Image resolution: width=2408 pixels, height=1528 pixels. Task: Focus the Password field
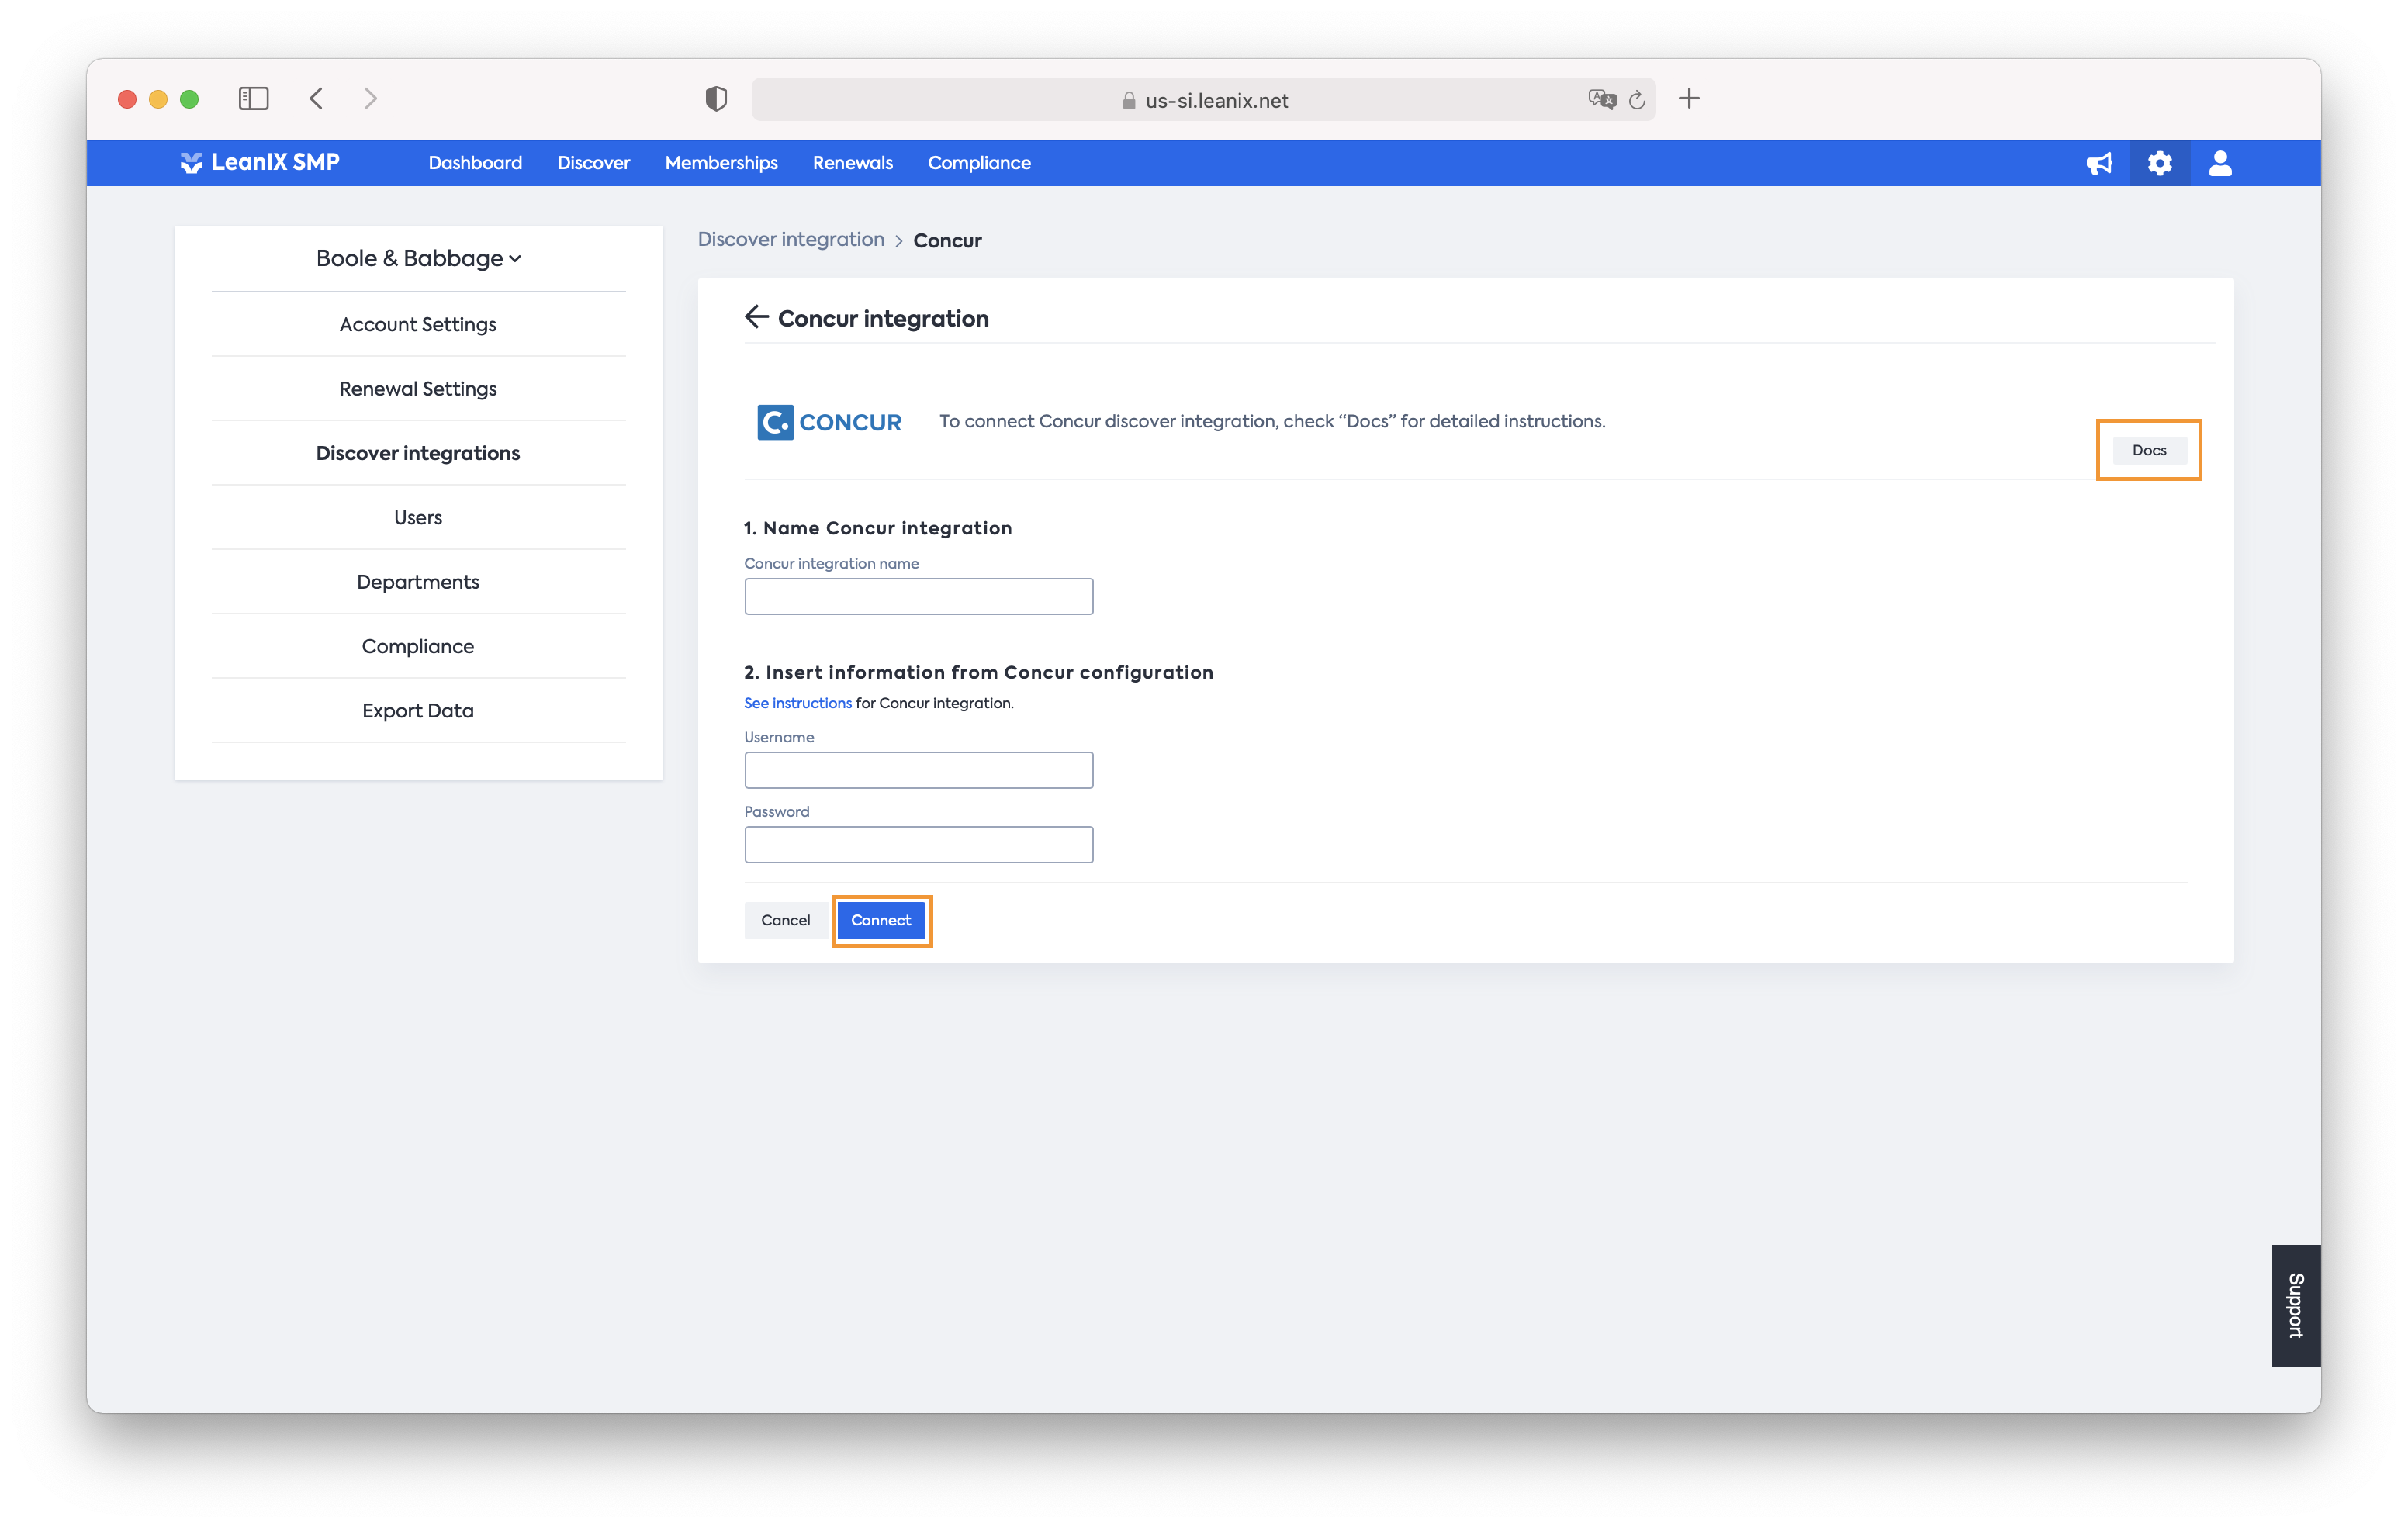(x=918, y=844)
